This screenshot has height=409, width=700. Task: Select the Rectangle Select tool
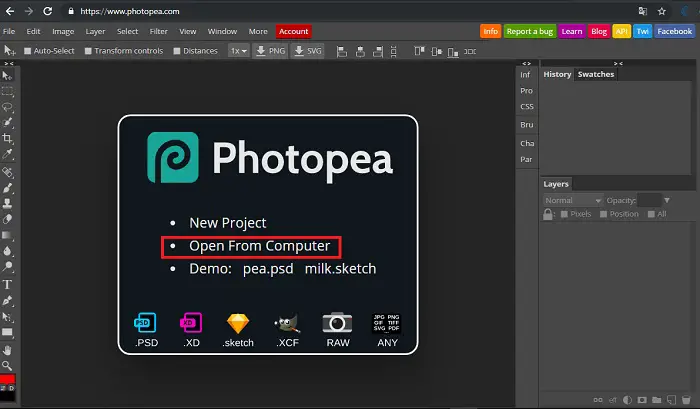pyautogui.click(x=8, y=92)
